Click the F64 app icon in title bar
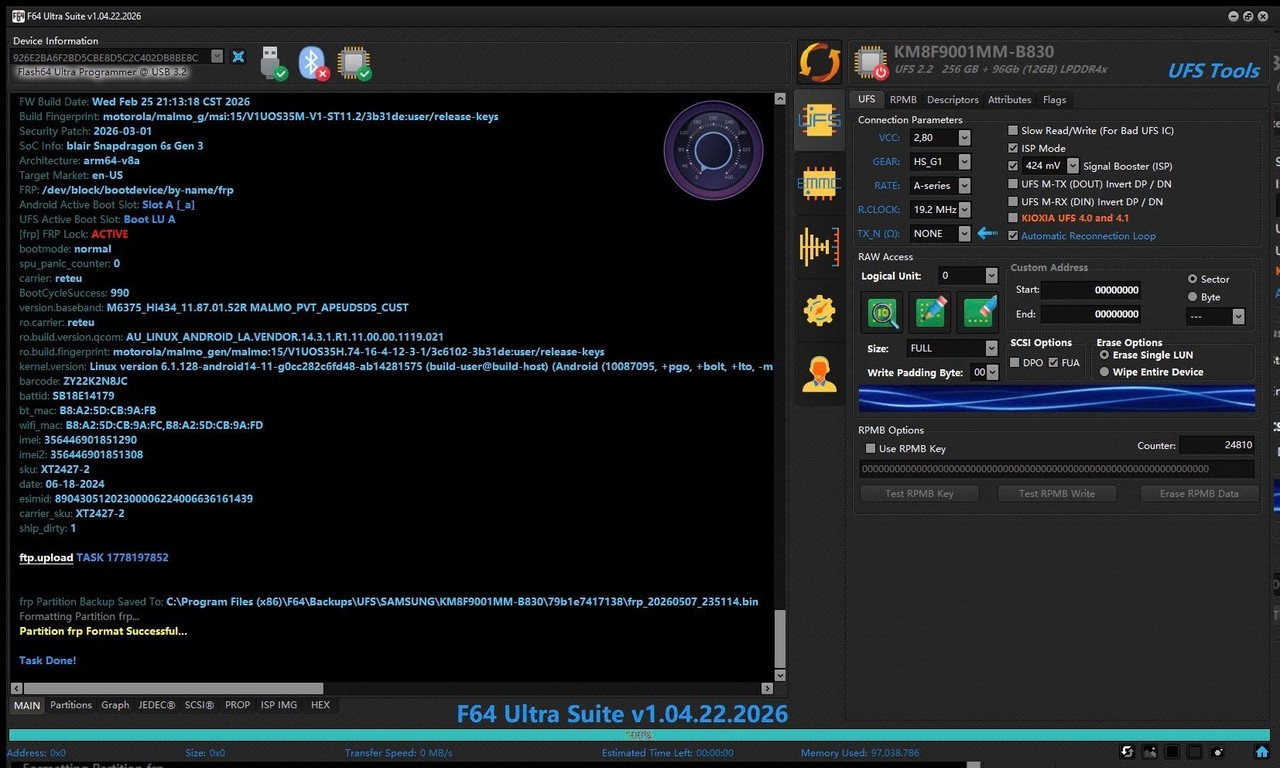Image resolution: width=1280 pixels, height=768 pixels. [18, 16]
